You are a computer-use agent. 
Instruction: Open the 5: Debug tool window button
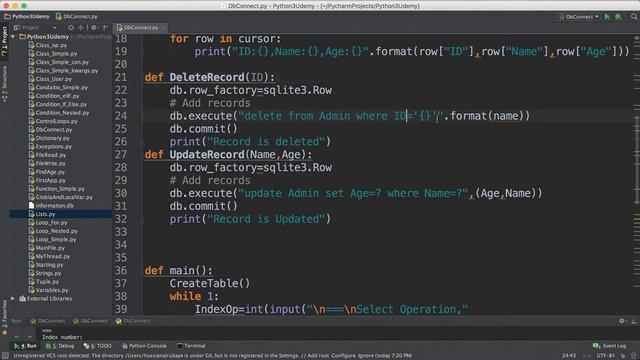(60, 346)
